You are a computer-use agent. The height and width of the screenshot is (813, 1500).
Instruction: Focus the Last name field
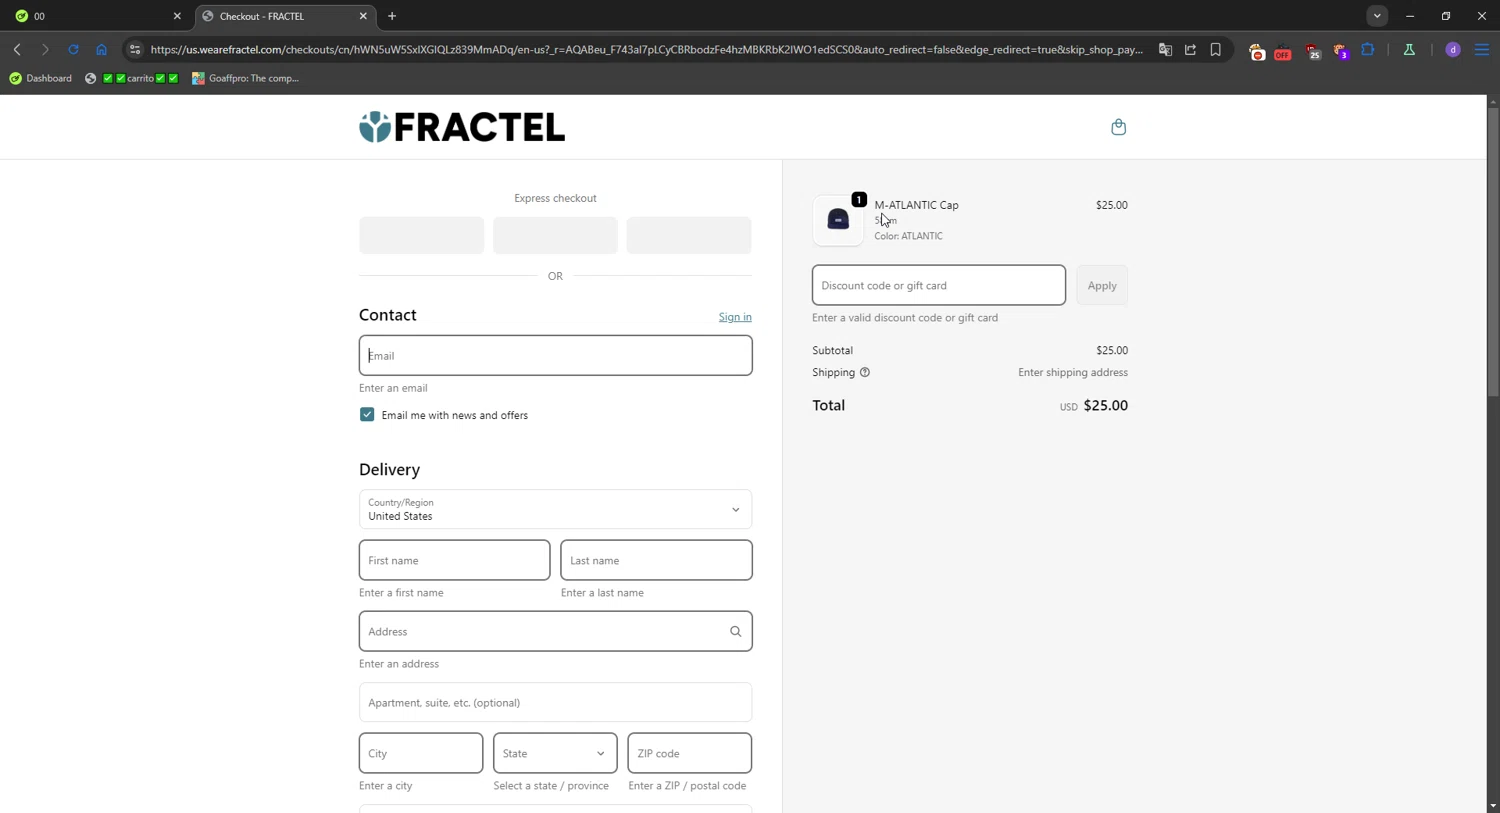656,560
